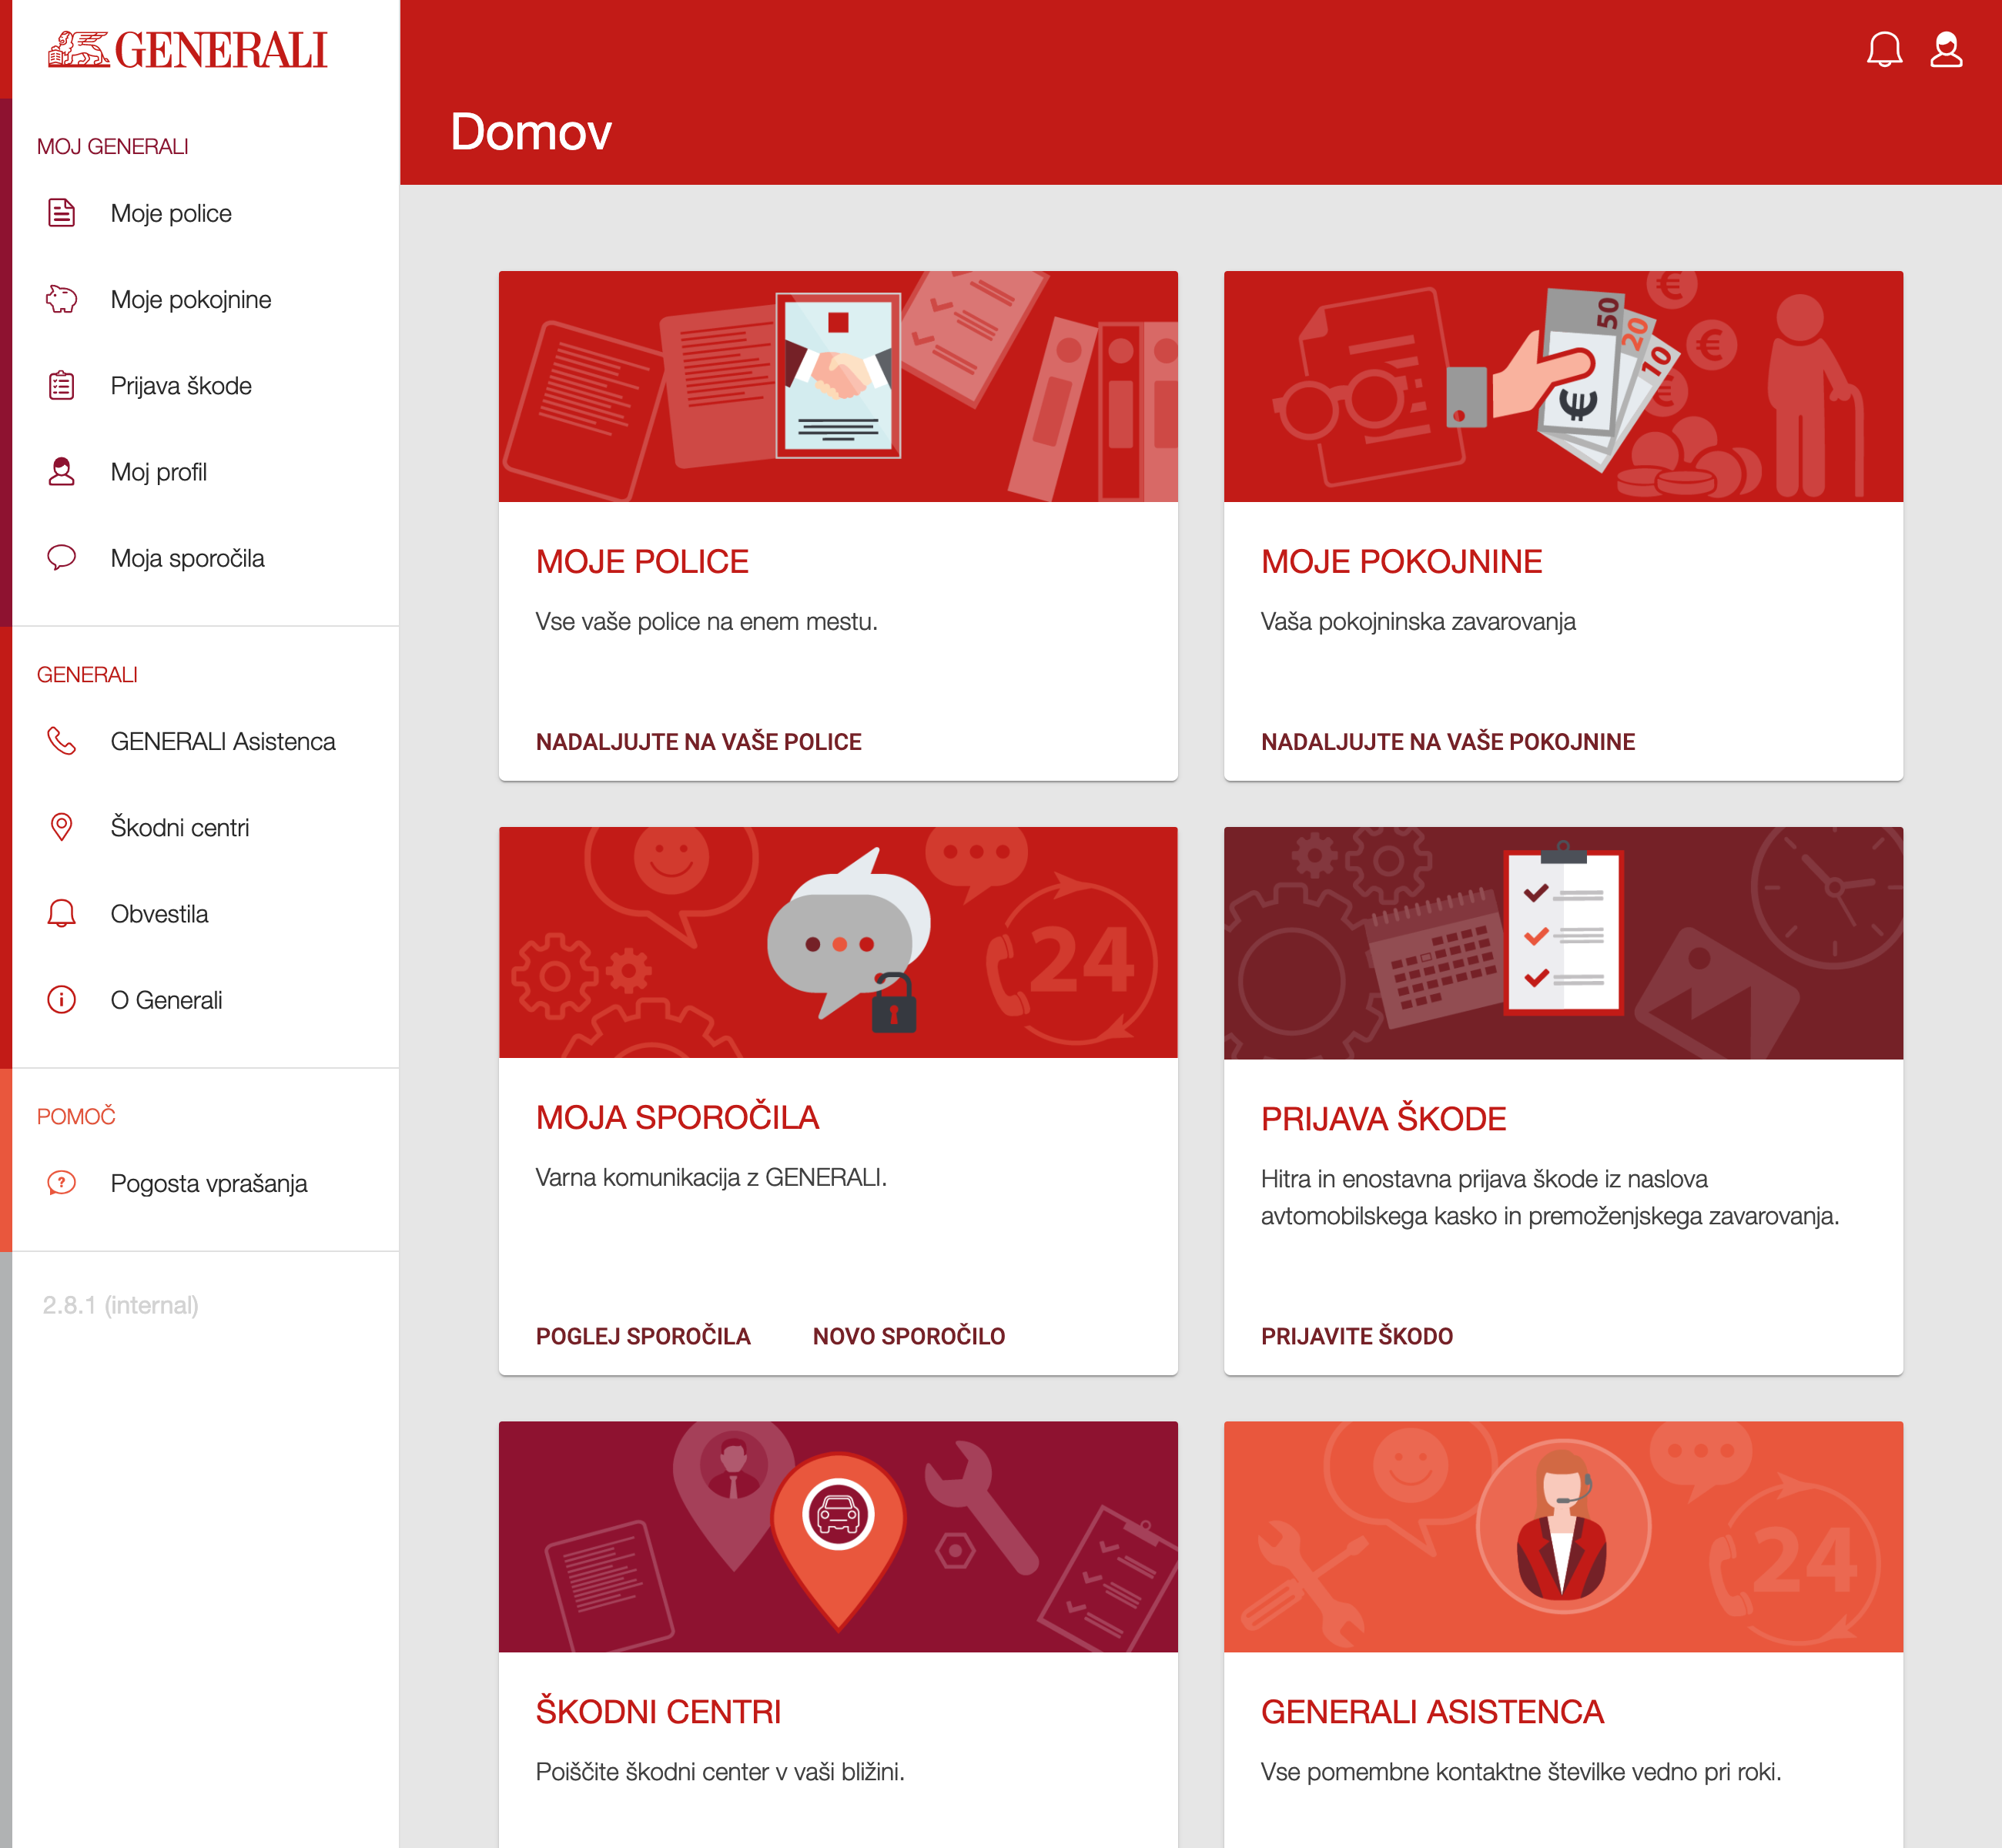Click the Moj profil person icon
Screen dimensions: 2002x1848
pyautogui.click(x=62, y=471)
